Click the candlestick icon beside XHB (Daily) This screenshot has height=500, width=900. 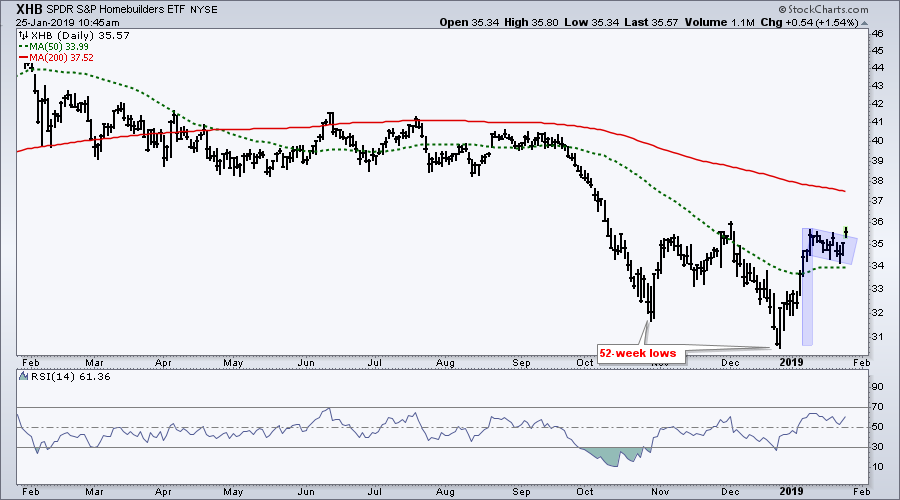tap(24, 36)
